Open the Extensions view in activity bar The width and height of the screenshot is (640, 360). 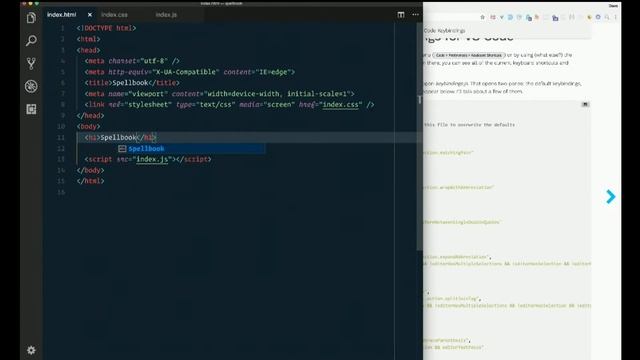(31, 109)
